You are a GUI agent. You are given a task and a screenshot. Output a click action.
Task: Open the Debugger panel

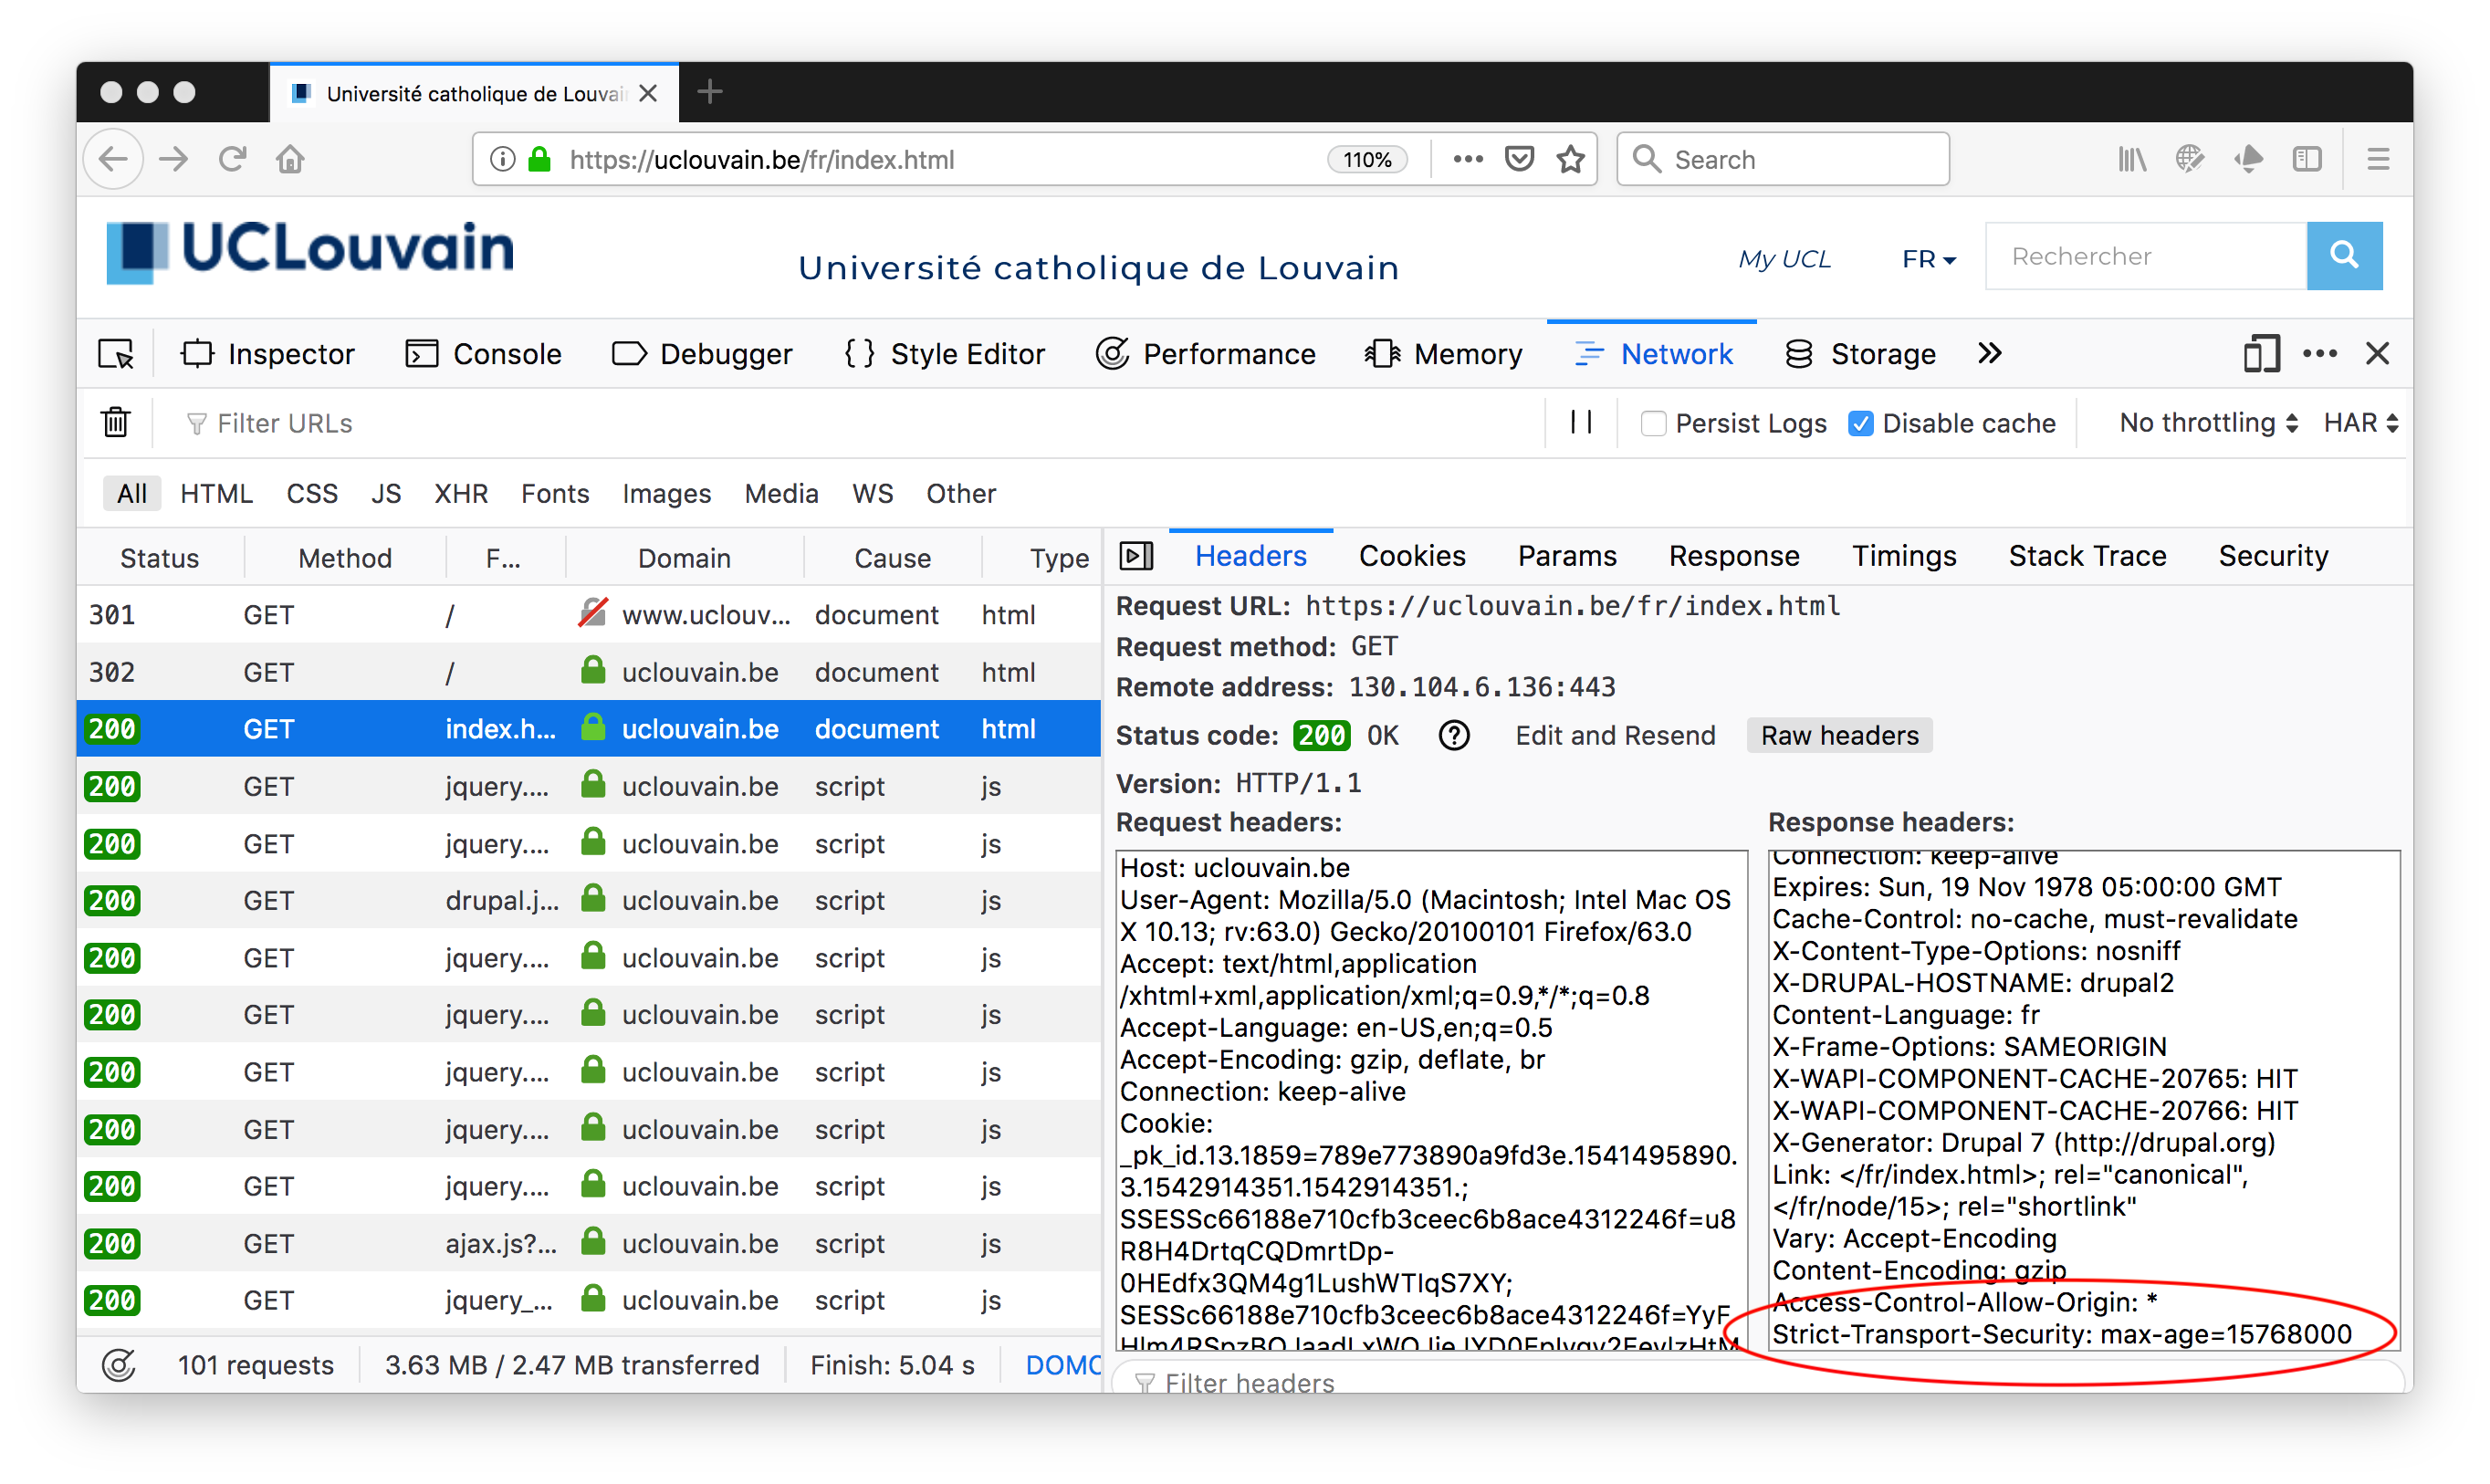tap(702, 354)
